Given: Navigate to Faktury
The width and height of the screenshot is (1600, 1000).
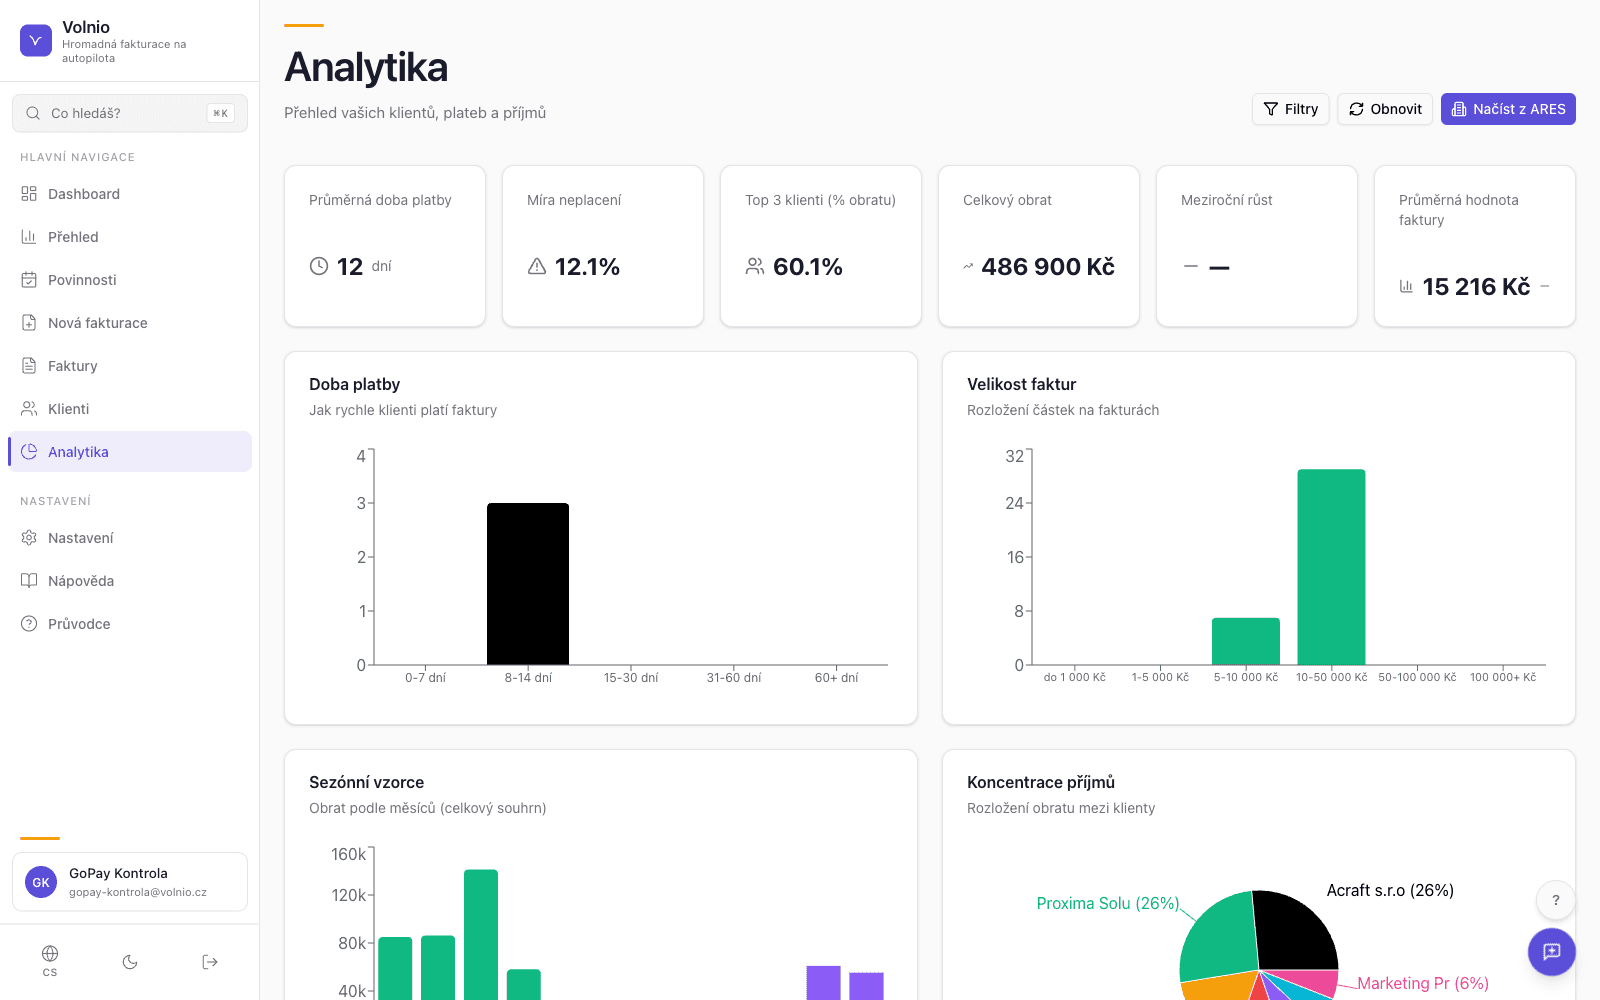Looking at the screenshot, I should [x=130, y=366].
